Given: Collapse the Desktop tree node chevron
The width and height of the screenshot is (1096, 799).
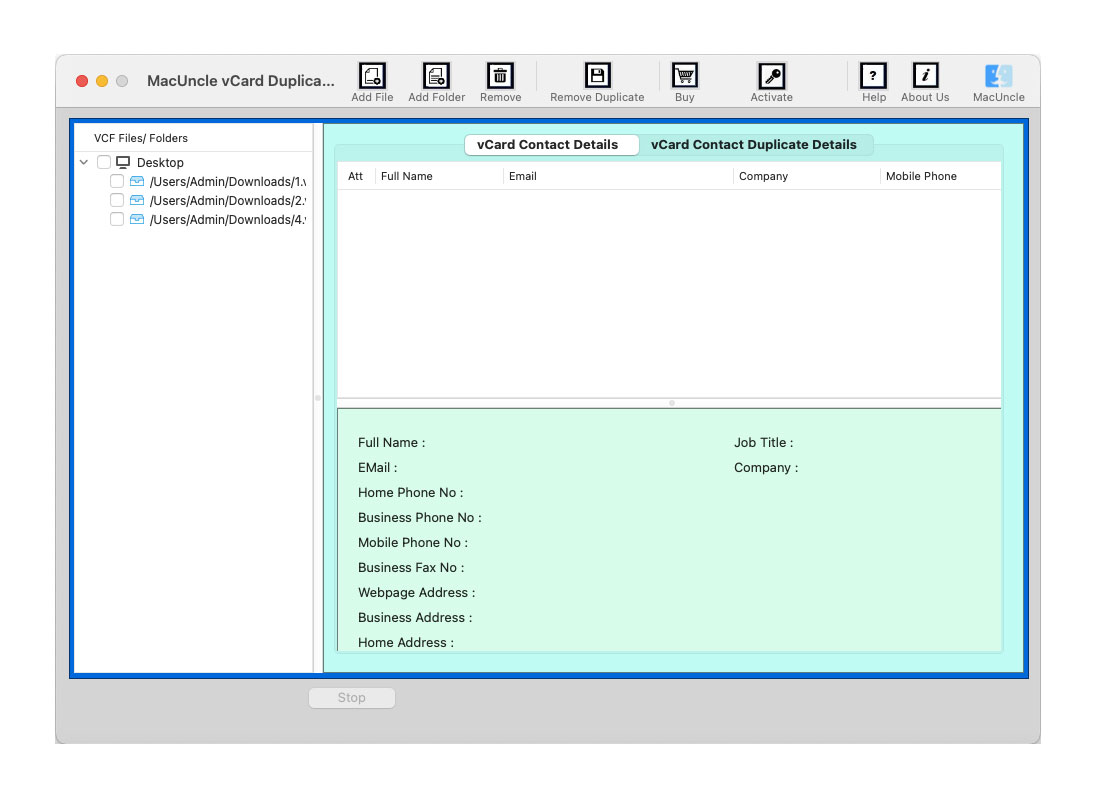Looking at the screenshot, I should point(84,161).
